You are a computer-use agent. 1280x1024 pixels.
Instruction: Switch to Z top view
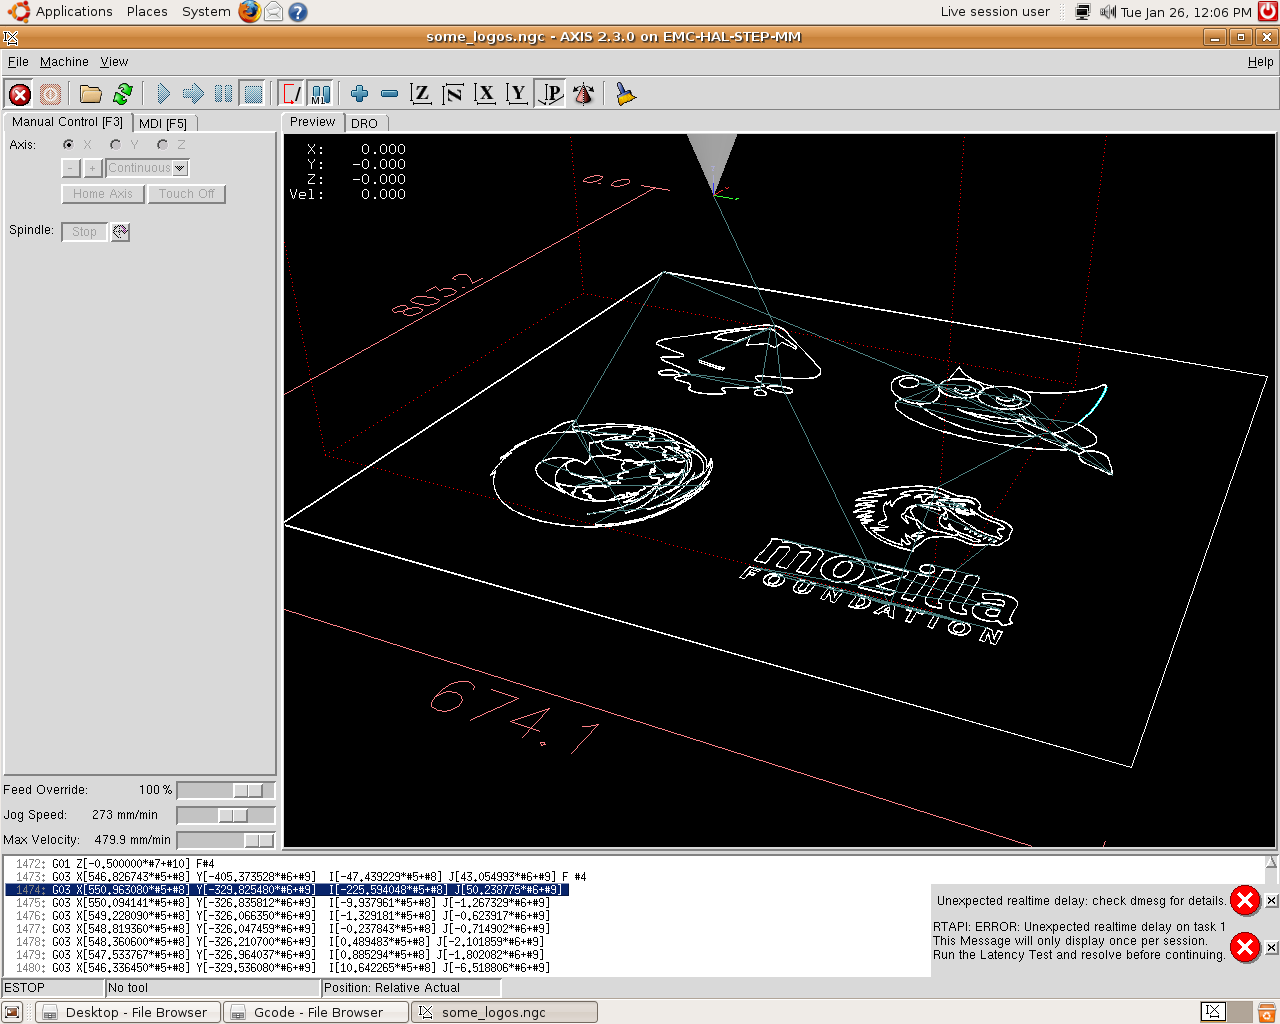(x=421, y=94)
